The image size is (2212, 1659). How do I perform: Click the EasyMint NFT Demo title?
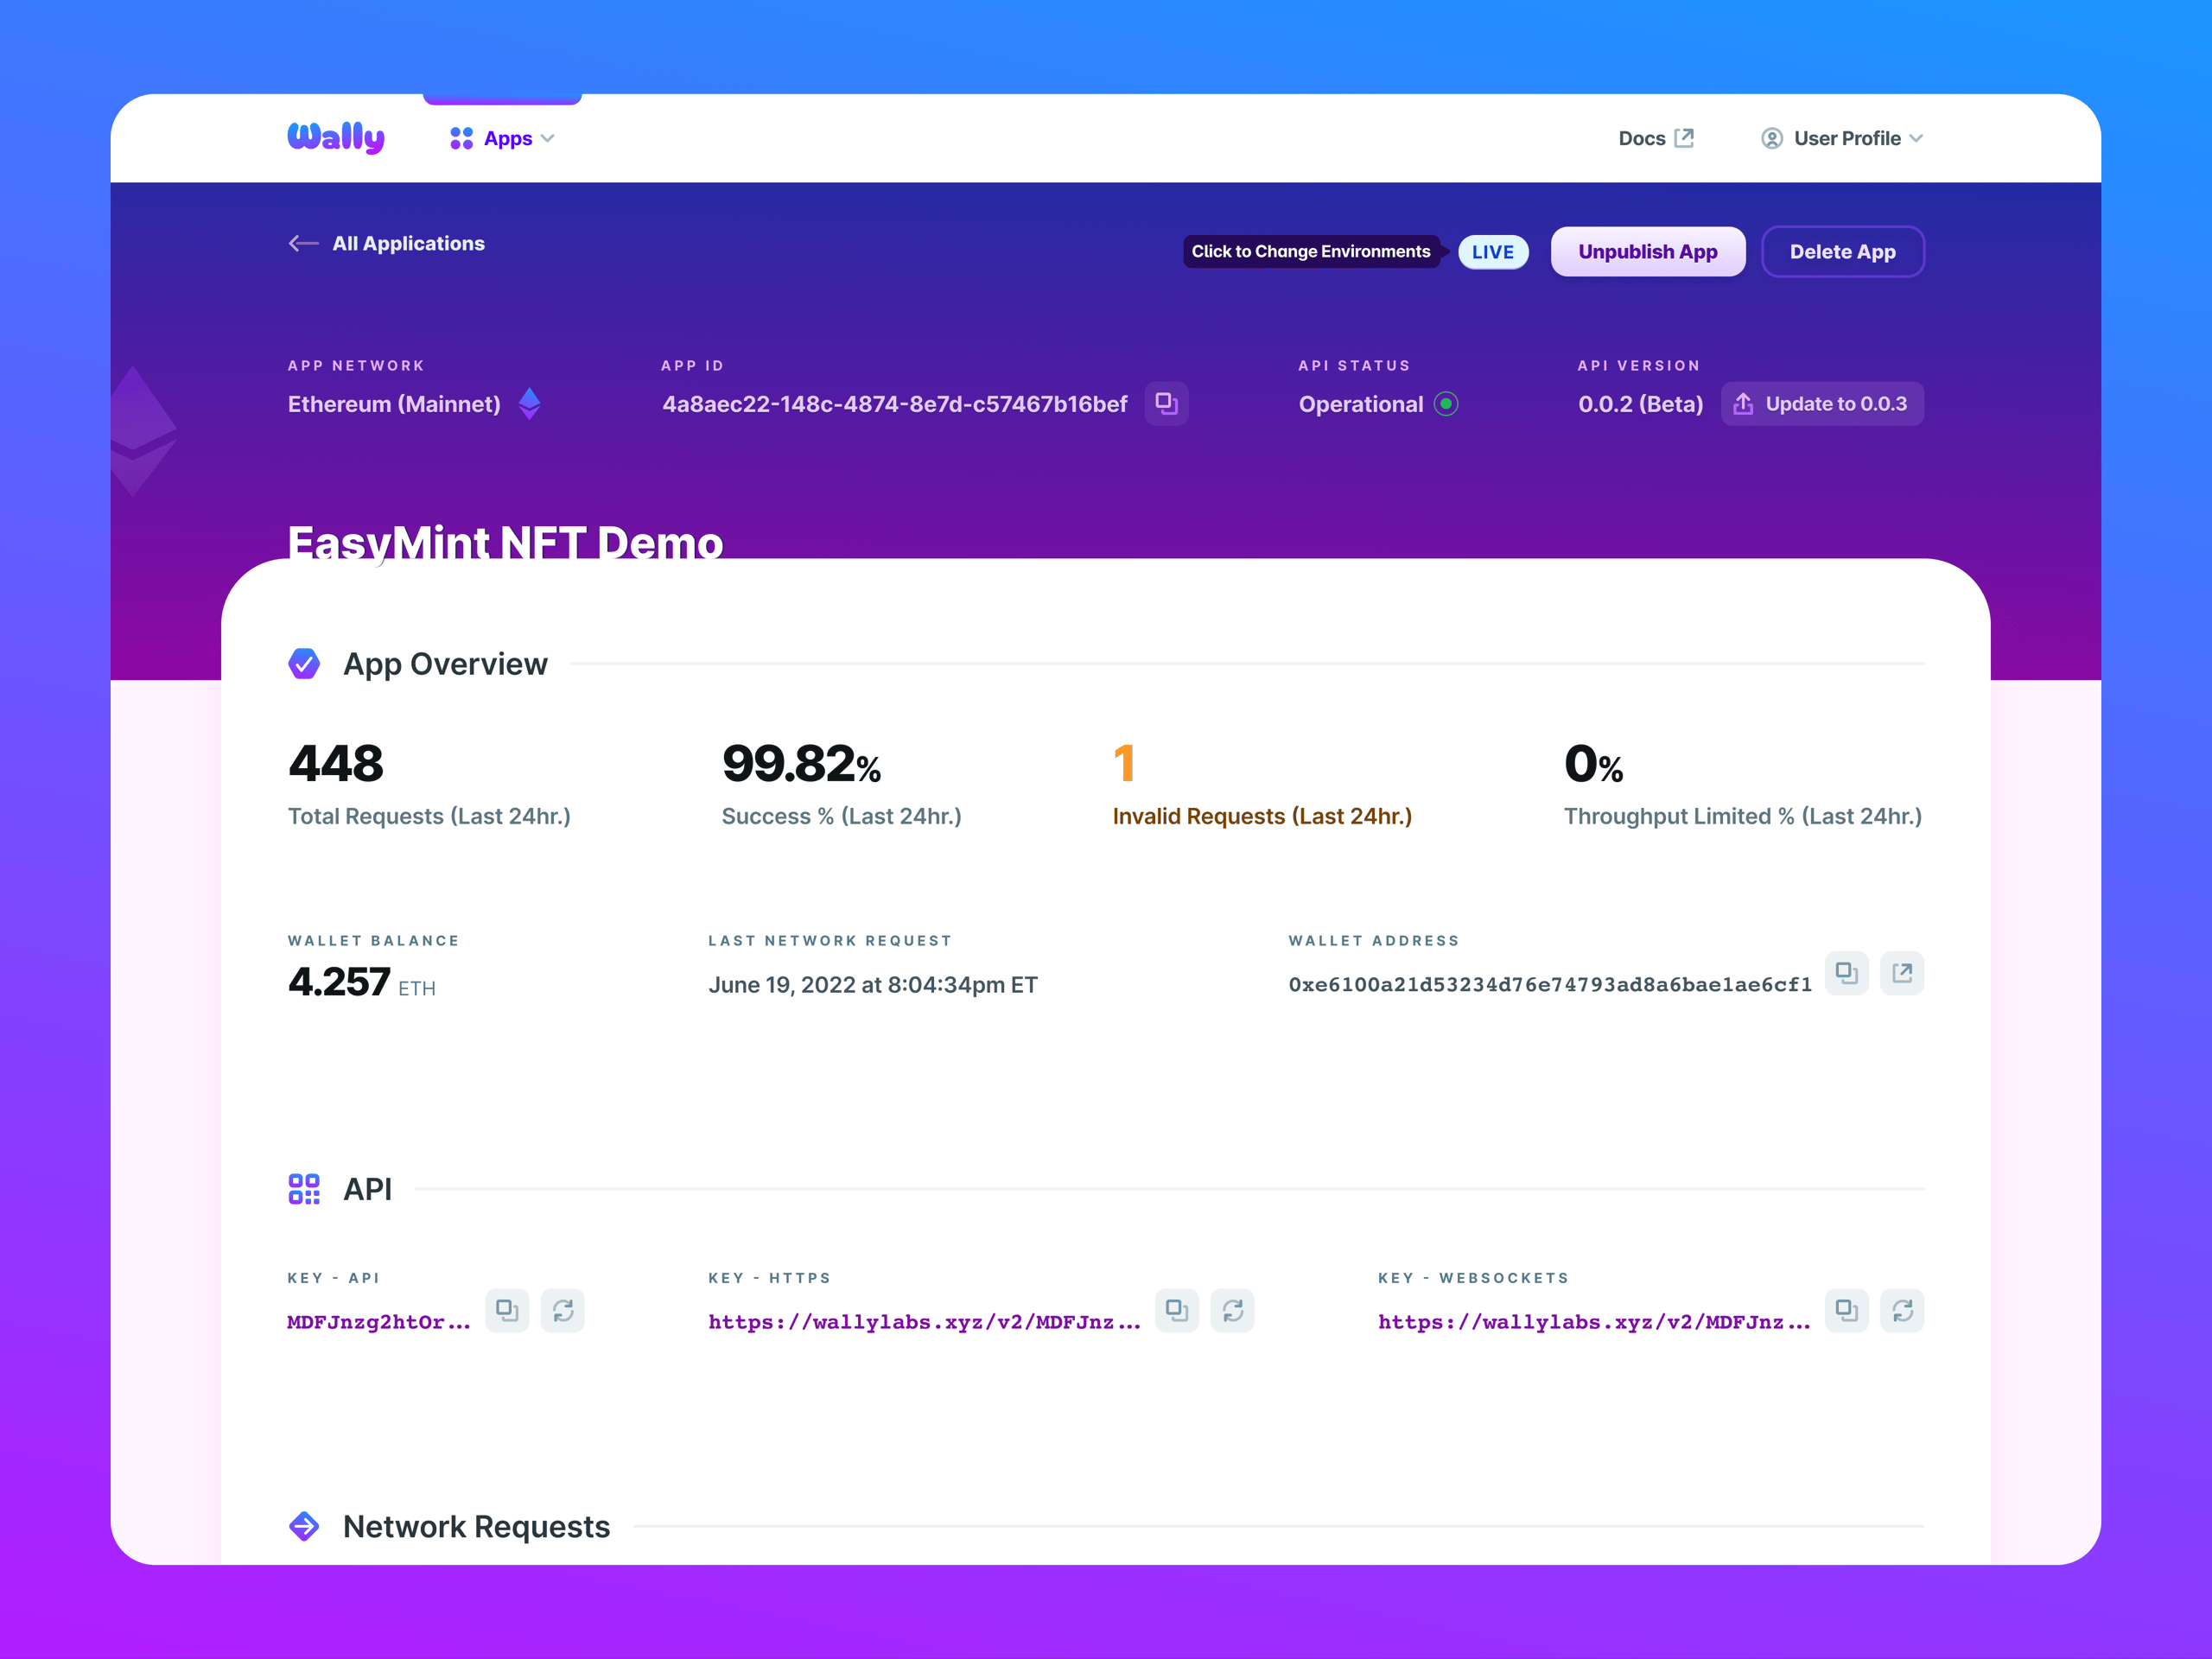(505, 542)
